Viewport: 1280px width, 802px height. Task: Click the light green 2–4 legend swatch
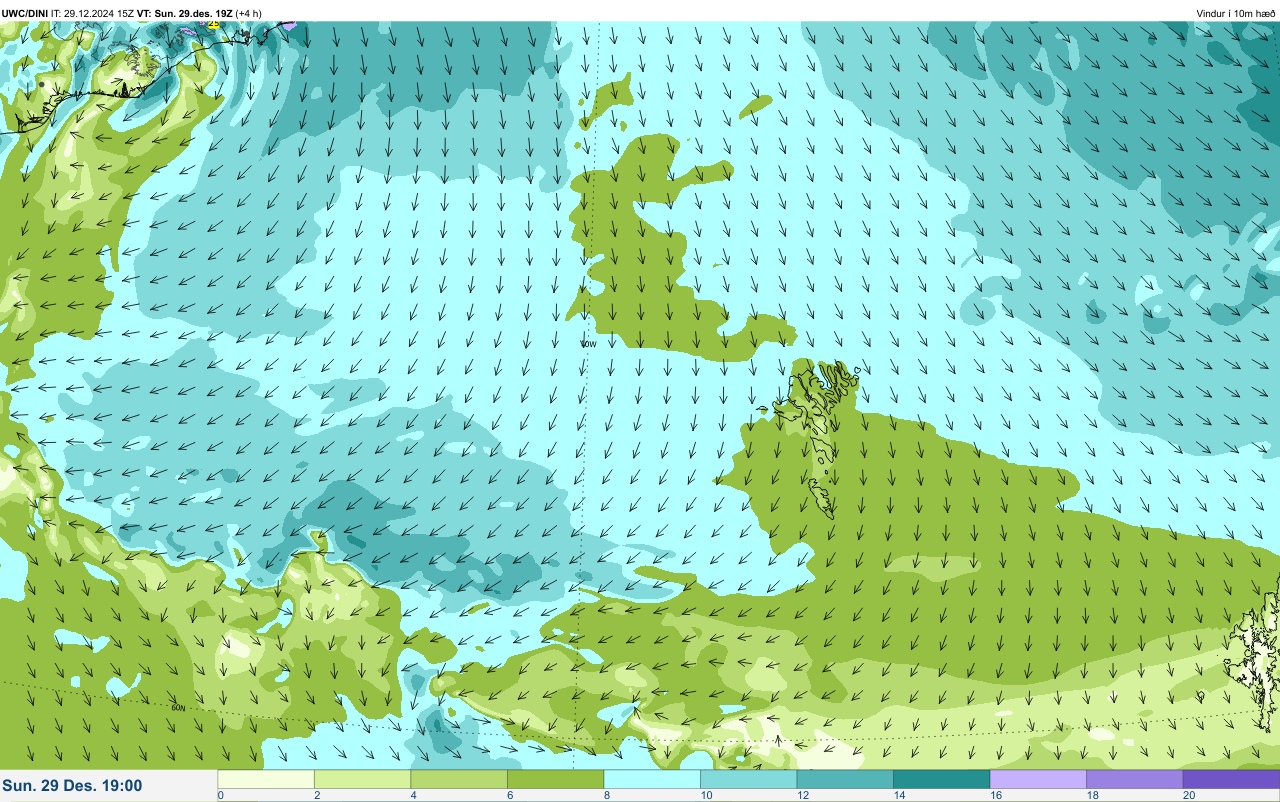362,779
